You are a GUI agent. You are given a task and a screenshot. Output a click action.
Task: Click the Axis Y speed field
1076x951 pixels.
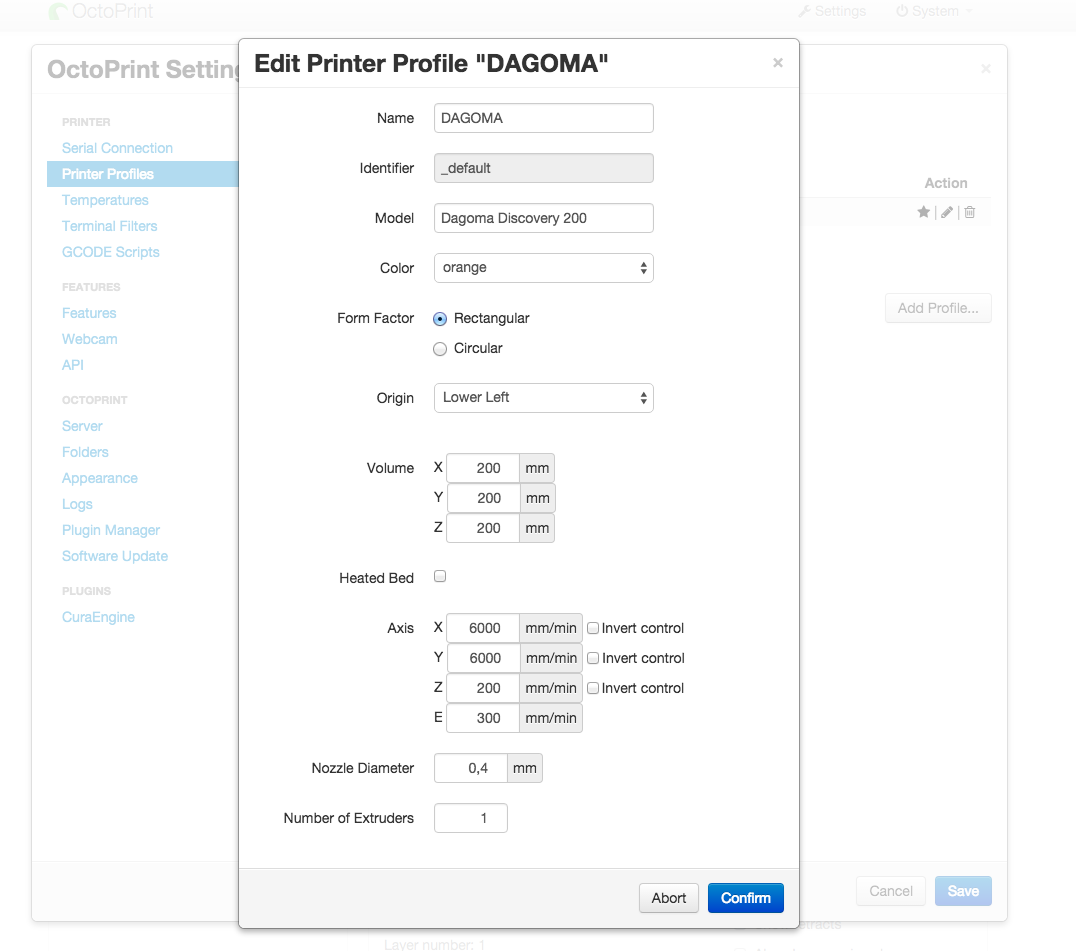tap(483, 658)
